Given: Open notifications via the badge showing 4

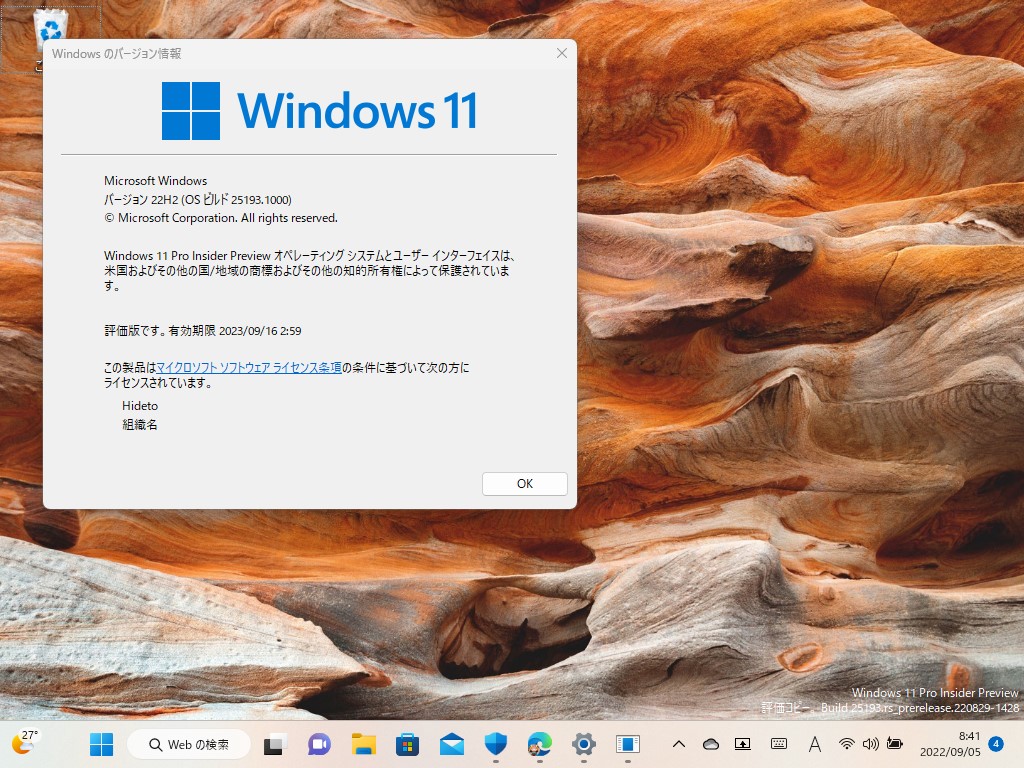Looking at the screenshot, I should pos(994,744).
